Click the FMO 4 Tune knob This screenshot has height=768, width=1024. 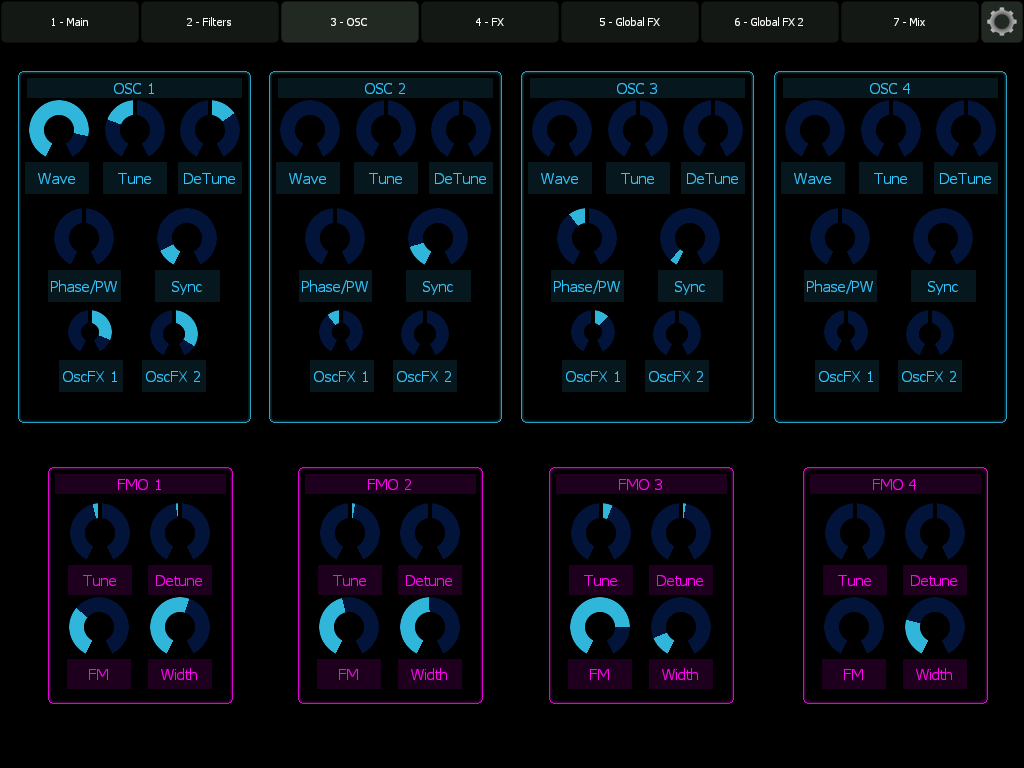(x=855, y=532)
